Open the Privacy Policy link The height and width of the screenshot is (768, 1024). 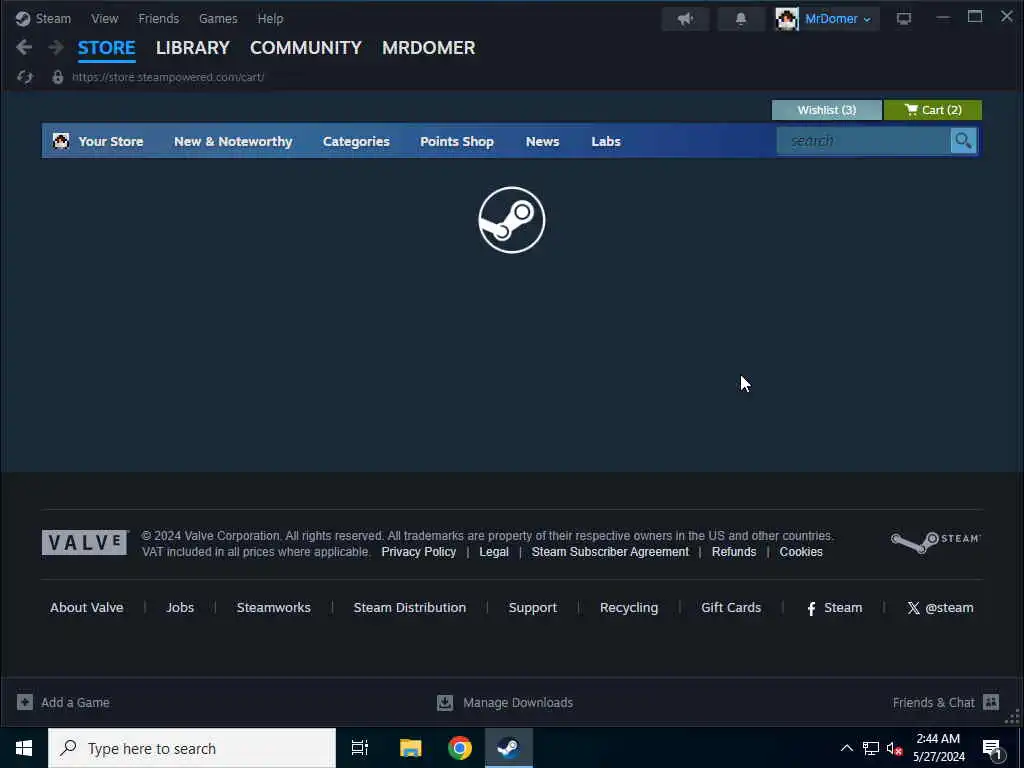coord(419,552)
